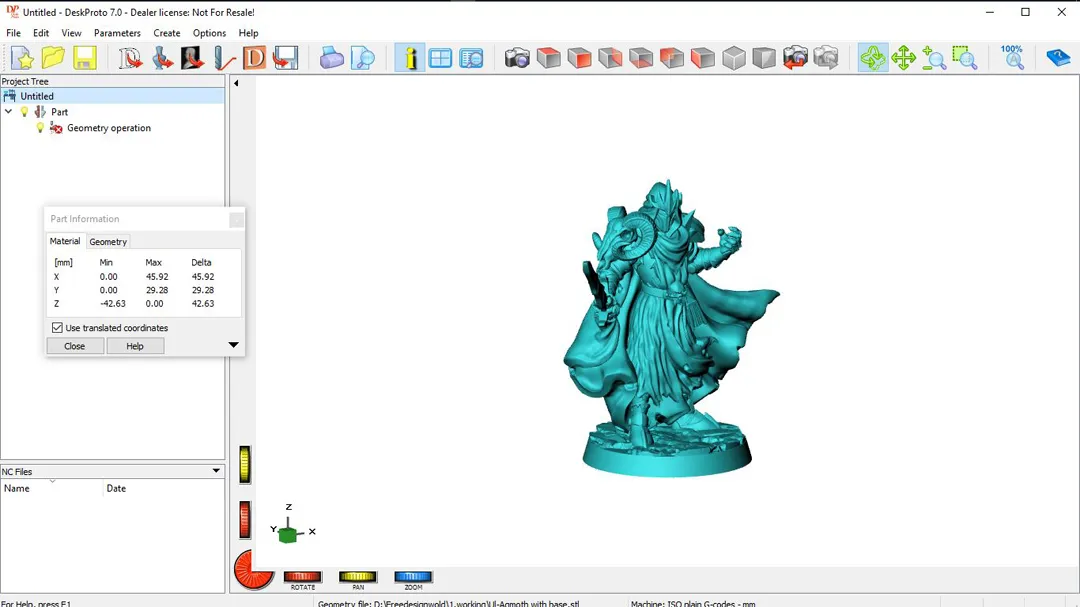
Task: Select the Rotate view tool
Action: coord(873,57)
